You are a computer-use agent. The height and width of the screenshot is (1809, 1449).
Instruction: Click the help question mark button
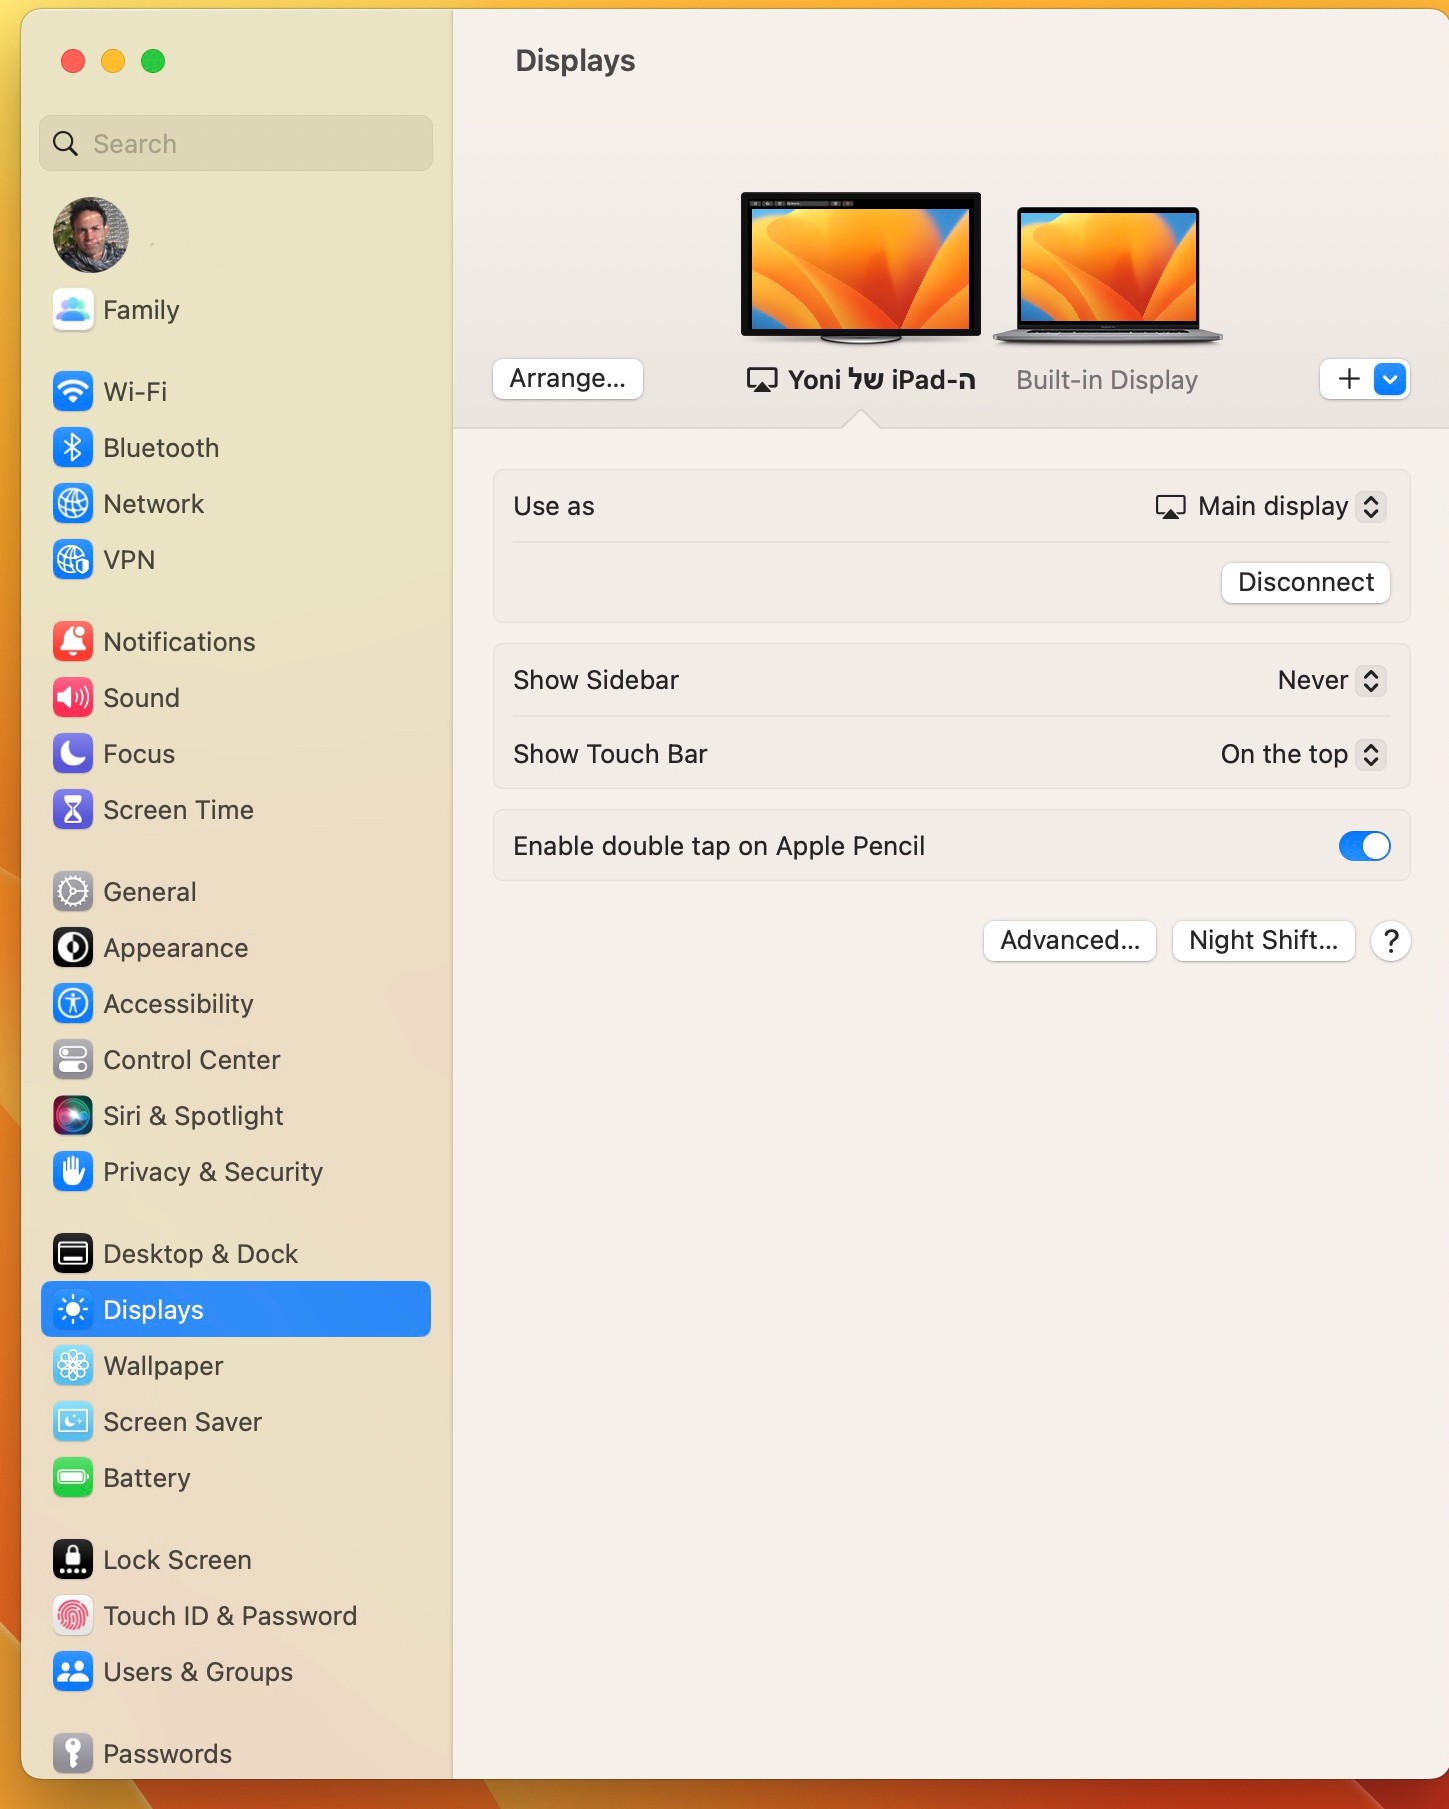click(1390, 941)
